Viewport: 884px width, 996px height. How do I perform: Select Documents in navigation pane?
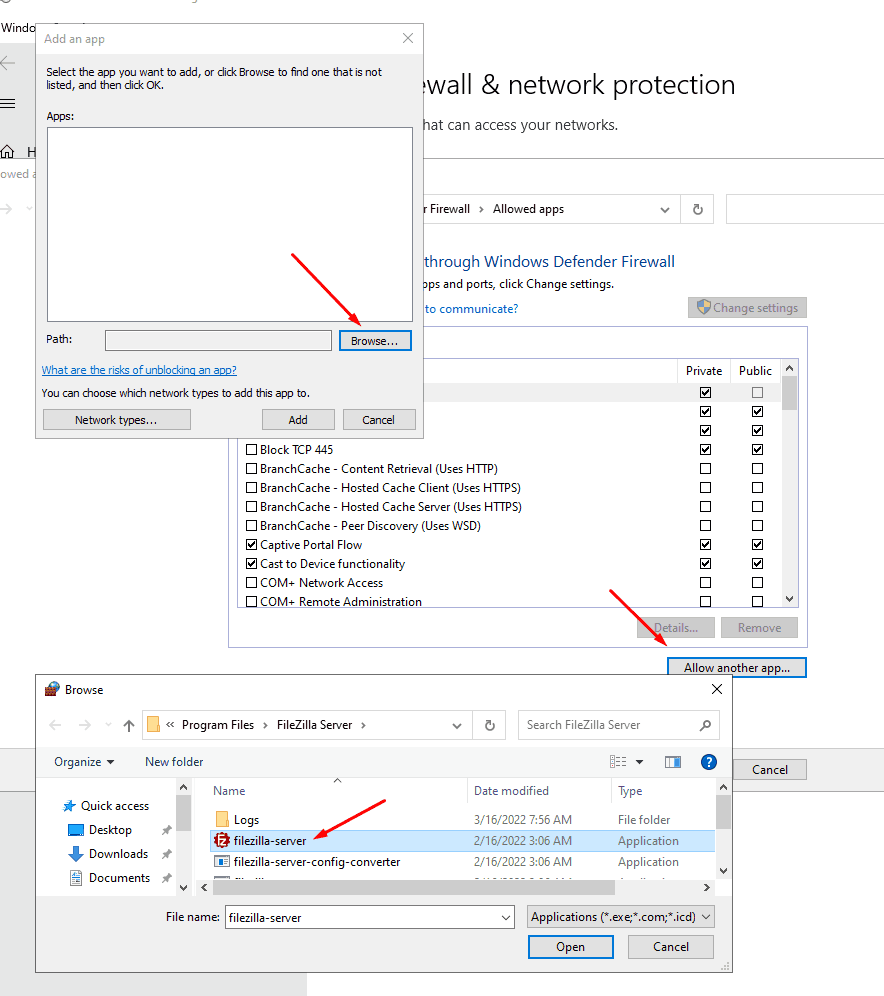click(x=110, y=878)
